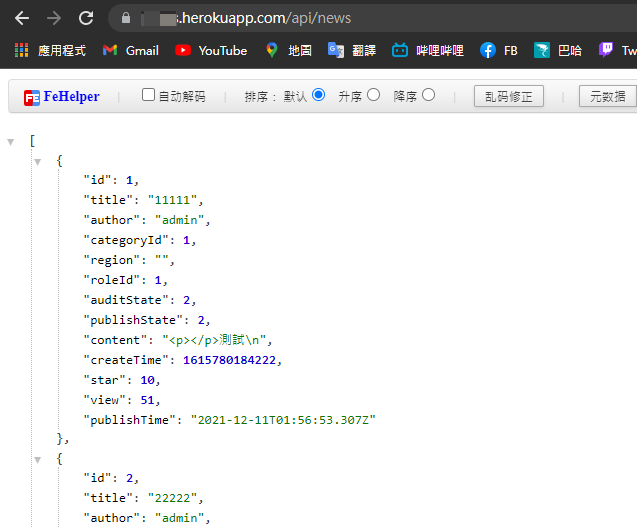The image size is (637, 527).
Task: Open the Twitch bookmark
Action: coord(618,50)
